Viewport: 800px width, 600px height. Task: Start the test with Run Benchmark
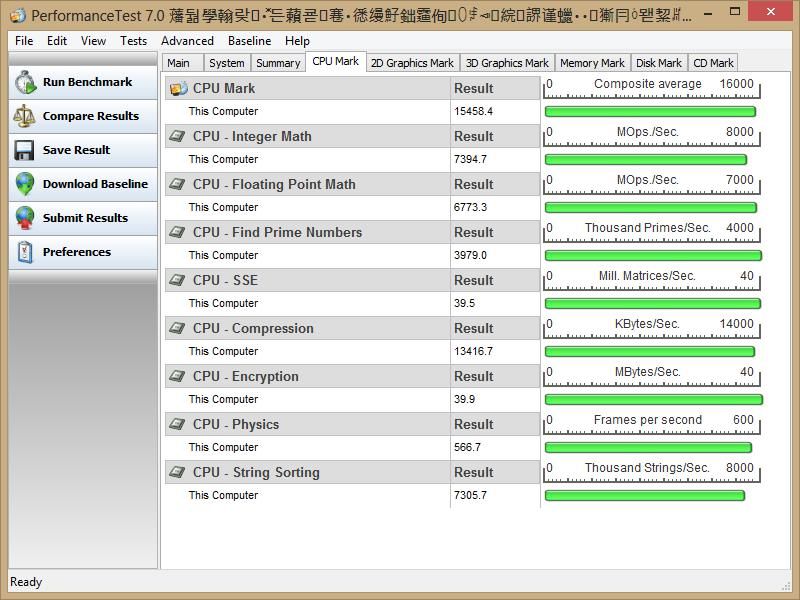pos(83,83)
